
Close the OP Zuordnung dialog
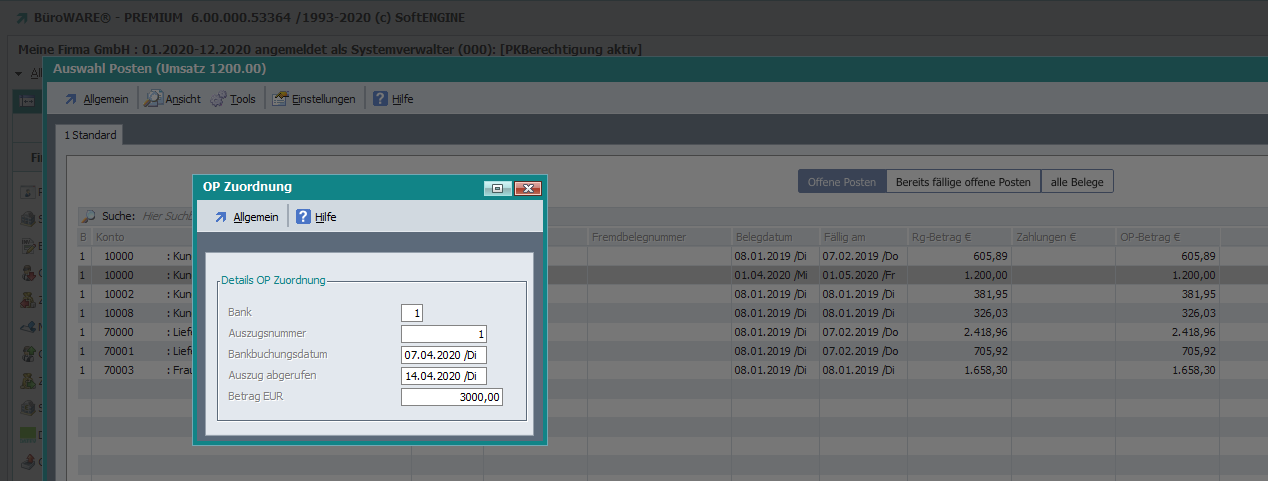tap(526, 187)
